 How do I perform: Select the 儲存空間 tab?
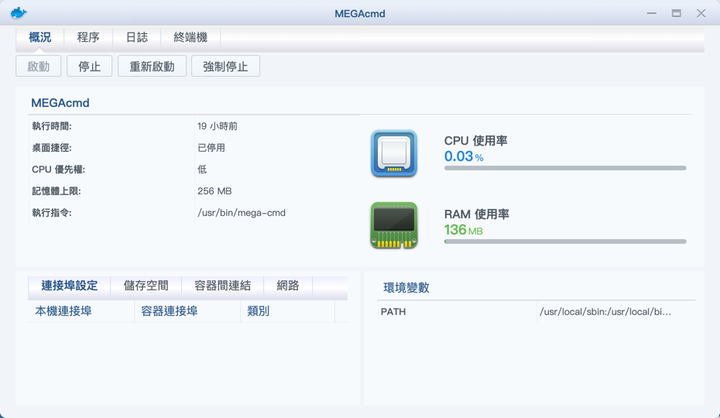point(146,286)
